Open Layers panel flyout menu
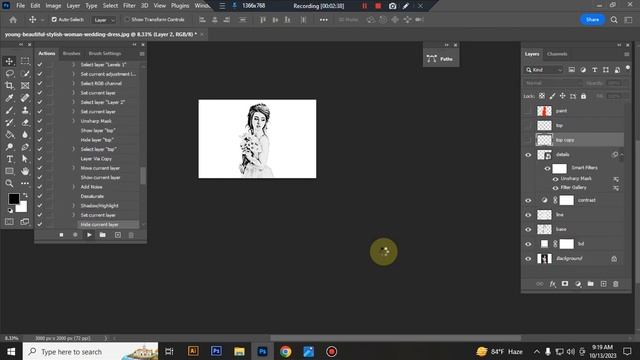The width and height of the screenshot is (640, 360). (627, 54)
